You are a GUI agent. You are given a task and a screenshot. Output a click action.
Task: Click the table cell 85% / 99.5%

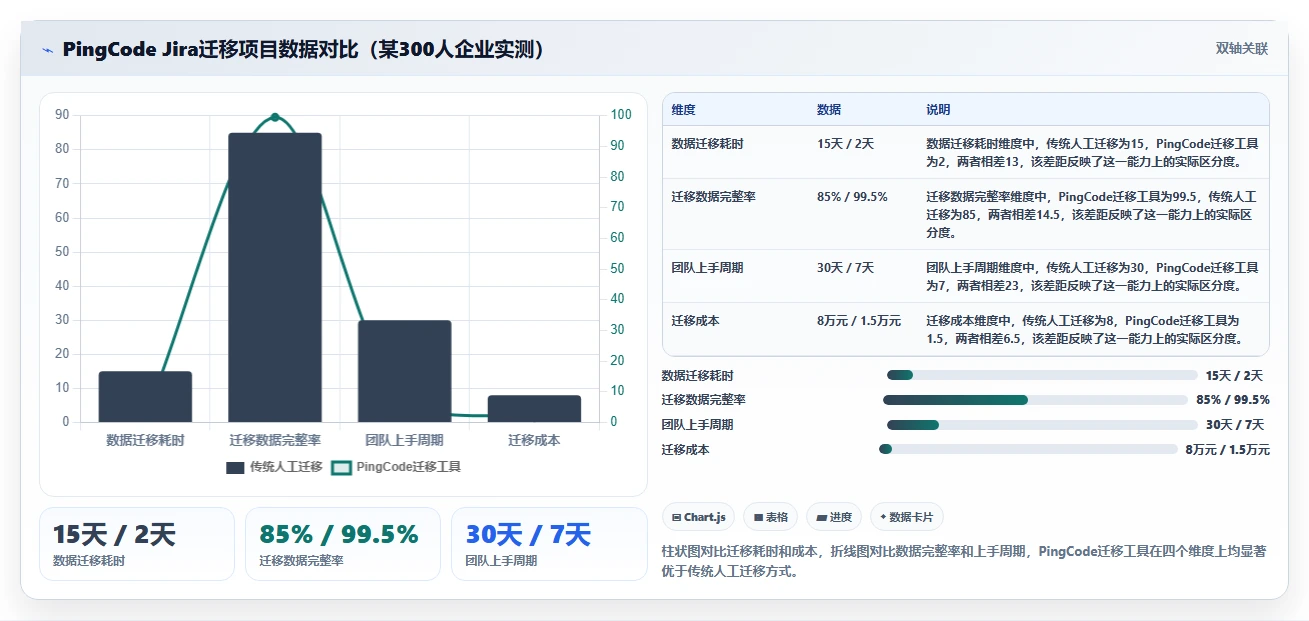tap(852, 197)
